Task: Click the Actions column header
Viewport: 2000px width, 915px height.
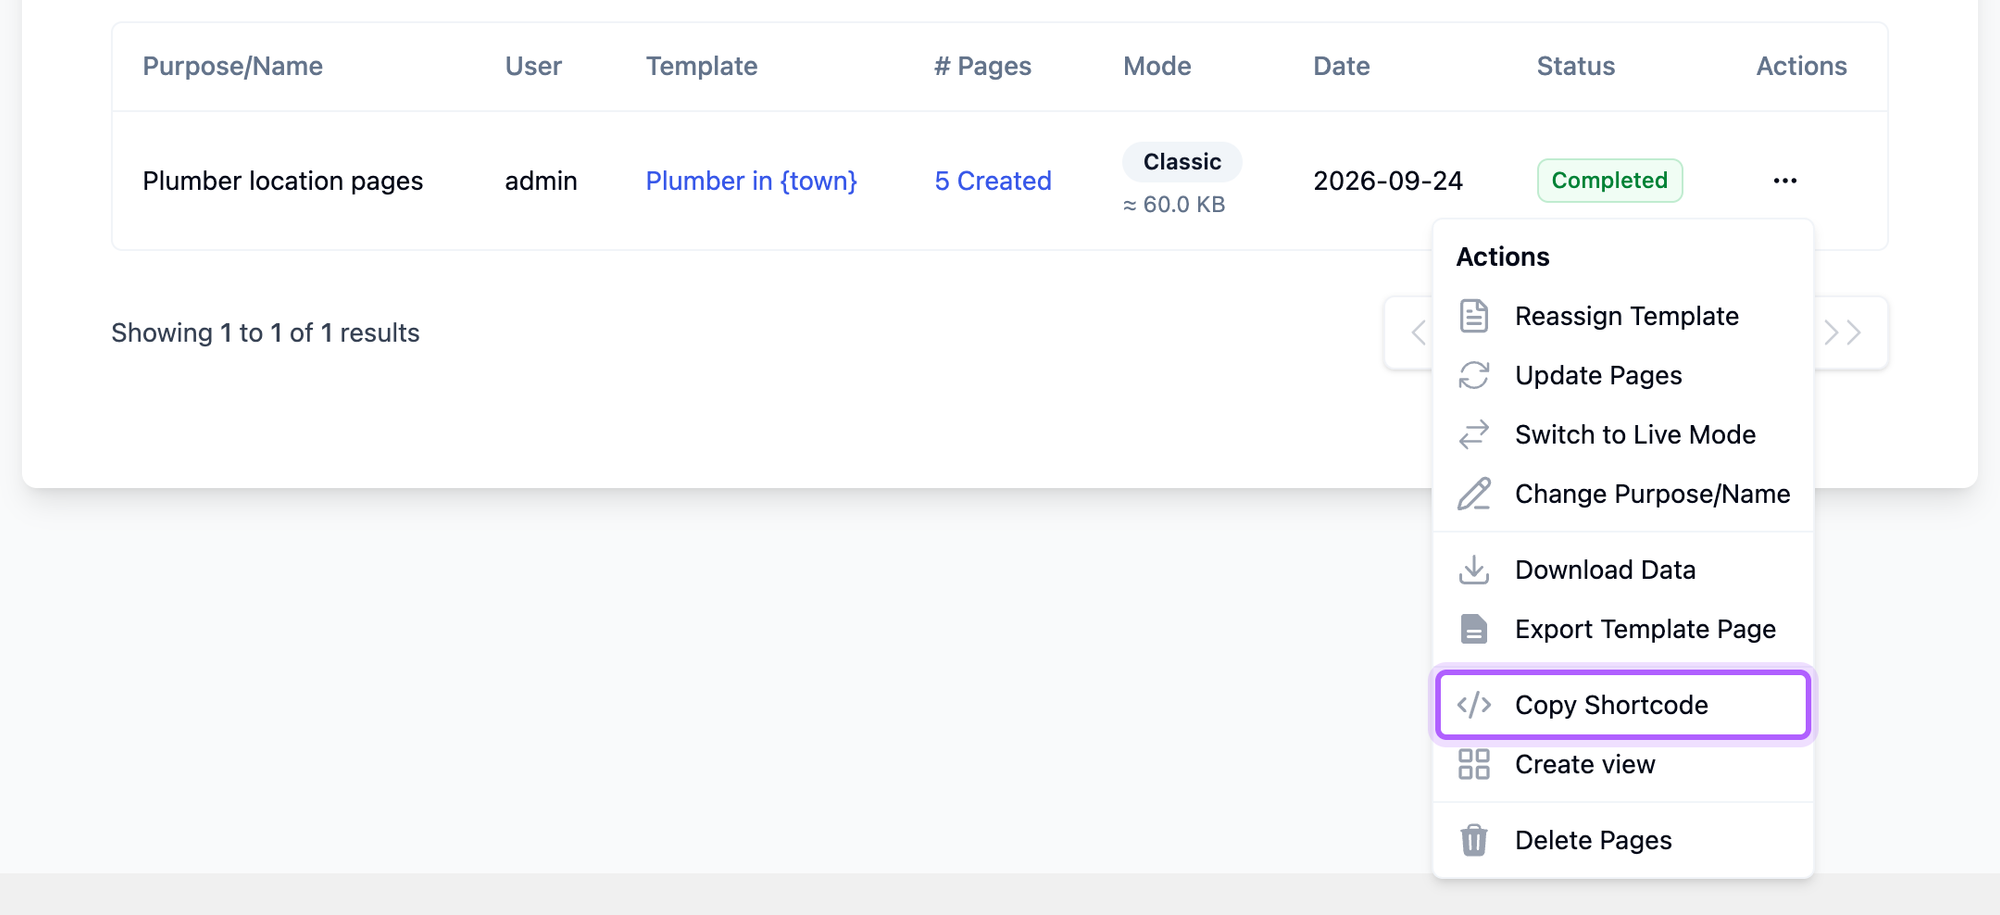Action: (x=1801, y=66)
